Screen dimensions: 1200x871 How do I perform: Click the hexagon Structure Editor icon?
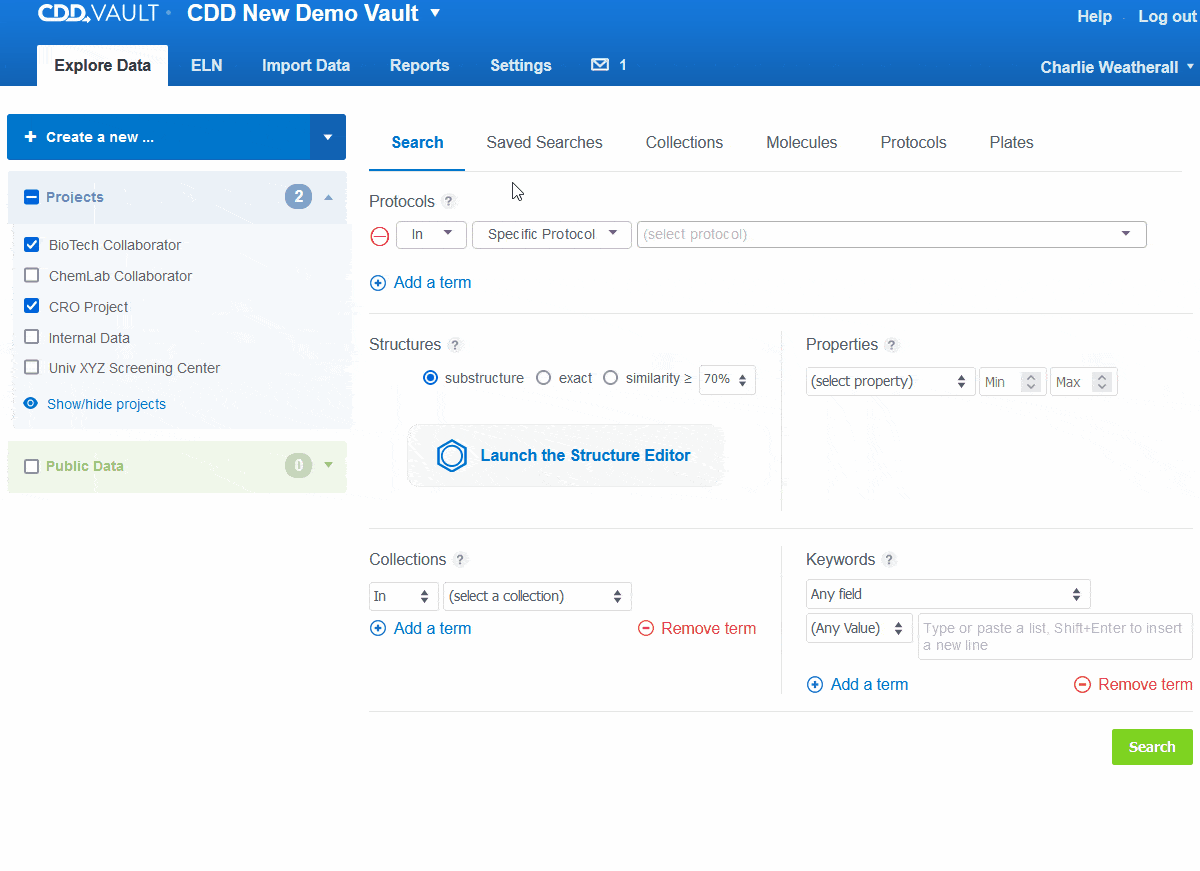click(x=453, y=456)
